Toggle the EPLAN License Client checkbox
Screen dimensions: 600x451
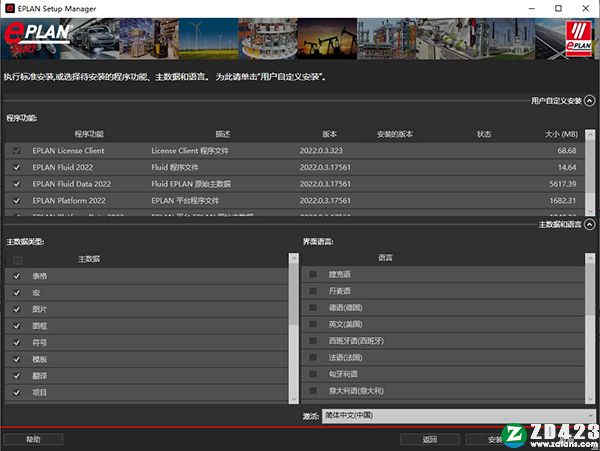click(17, 150)
